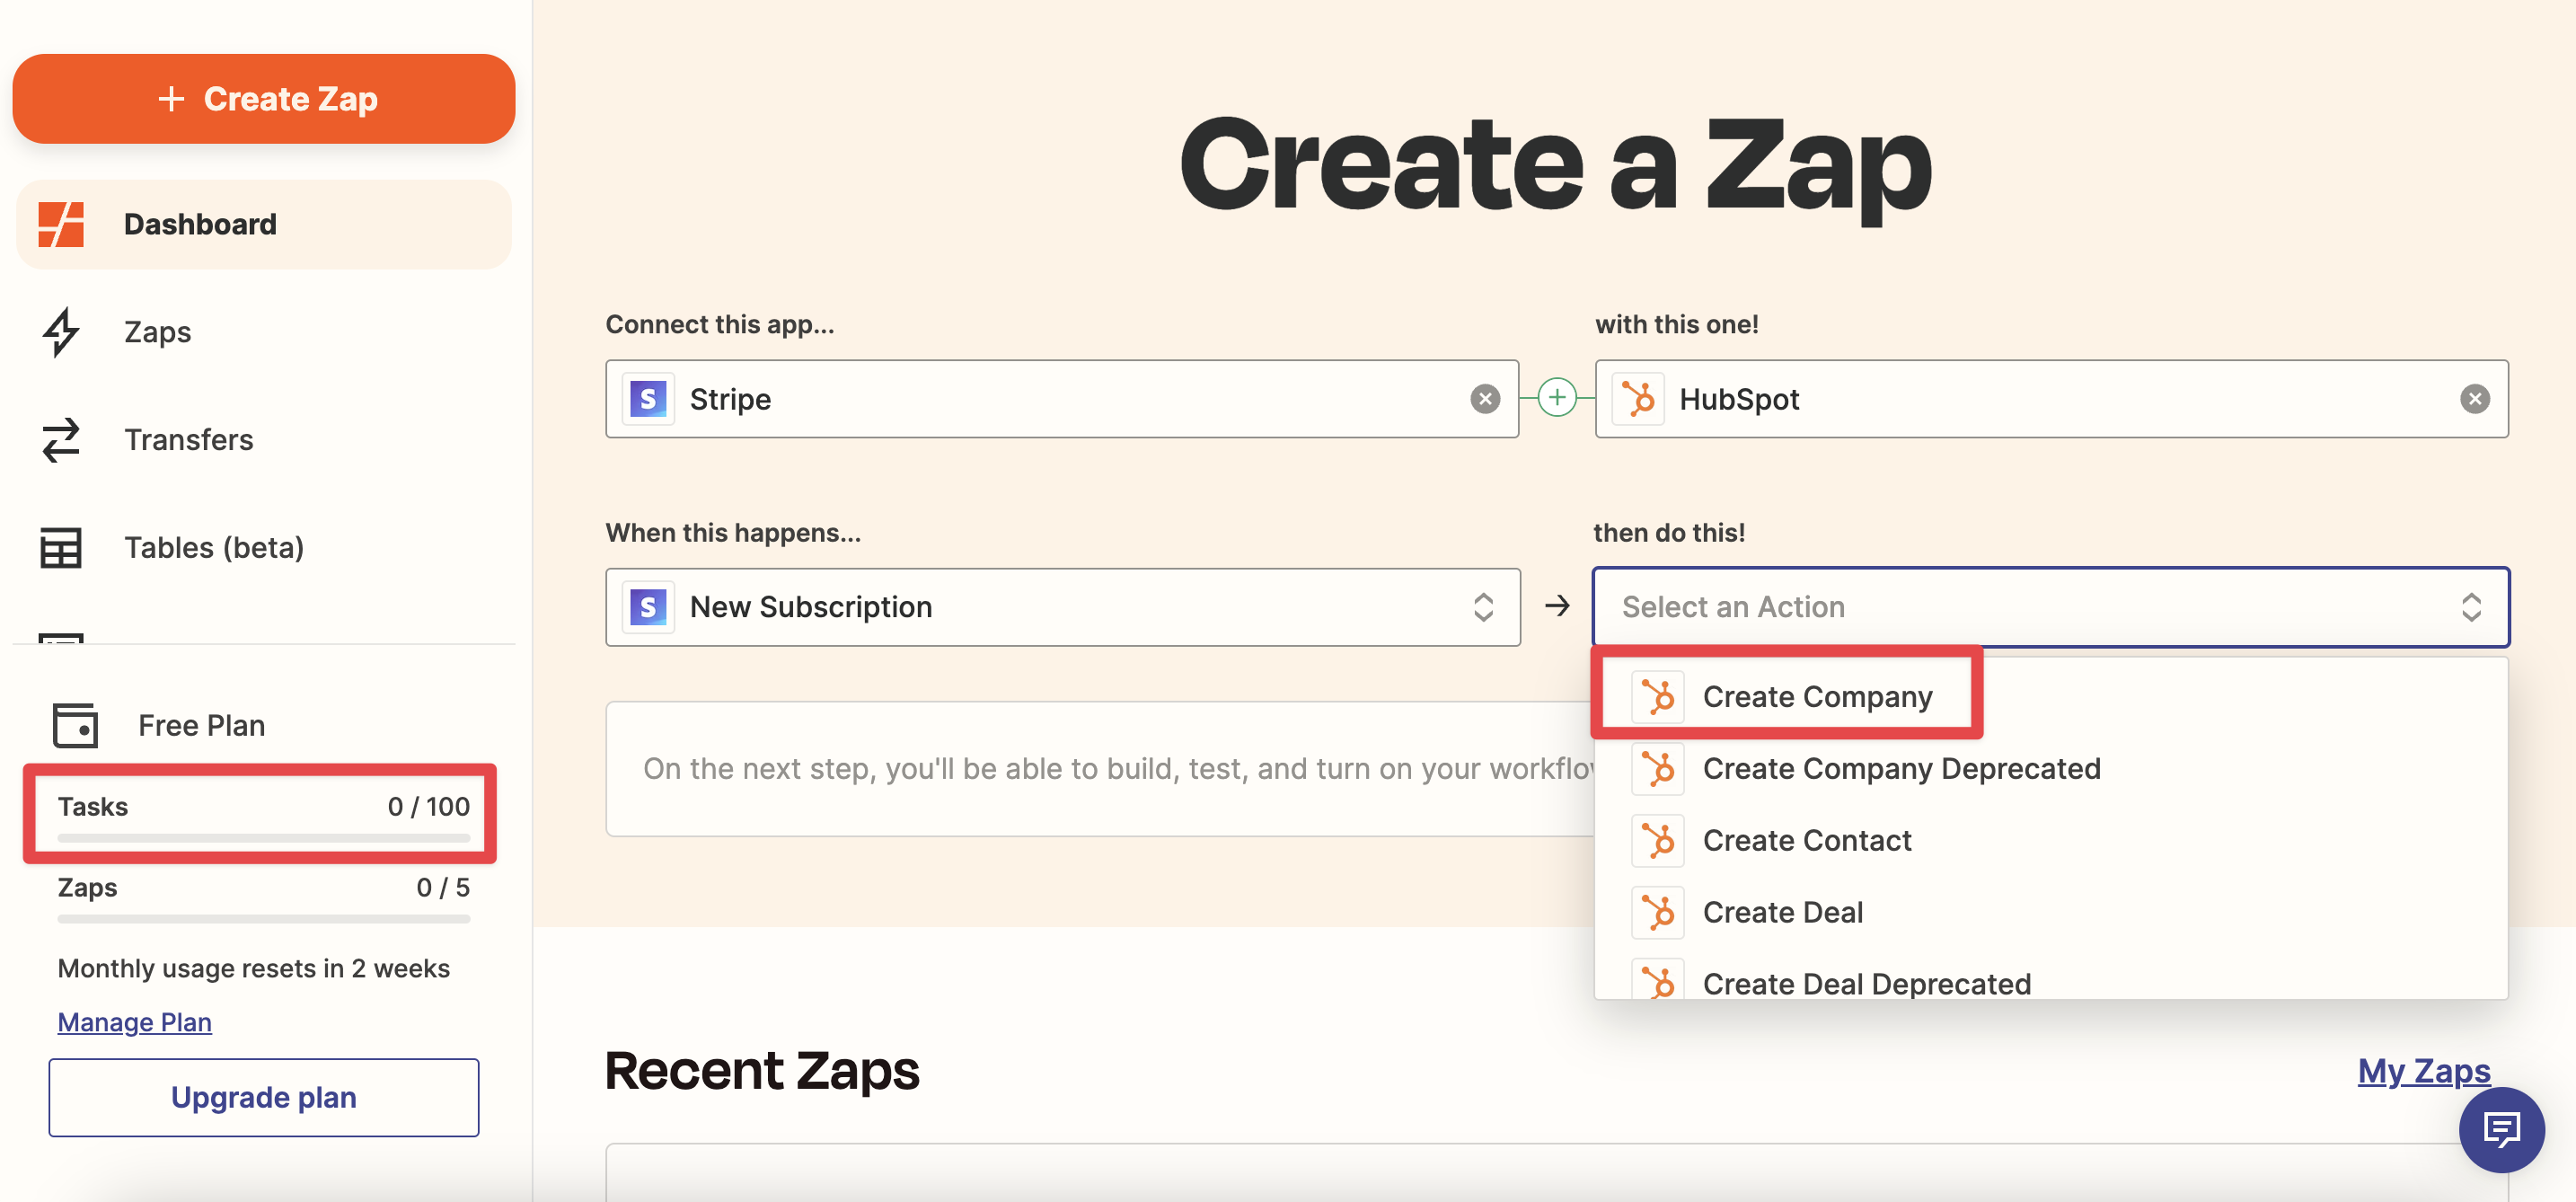Click HubSpot icon beside Create Company Deprecated
This screenshot has height=1202, width=2576.
[1657, 769]
